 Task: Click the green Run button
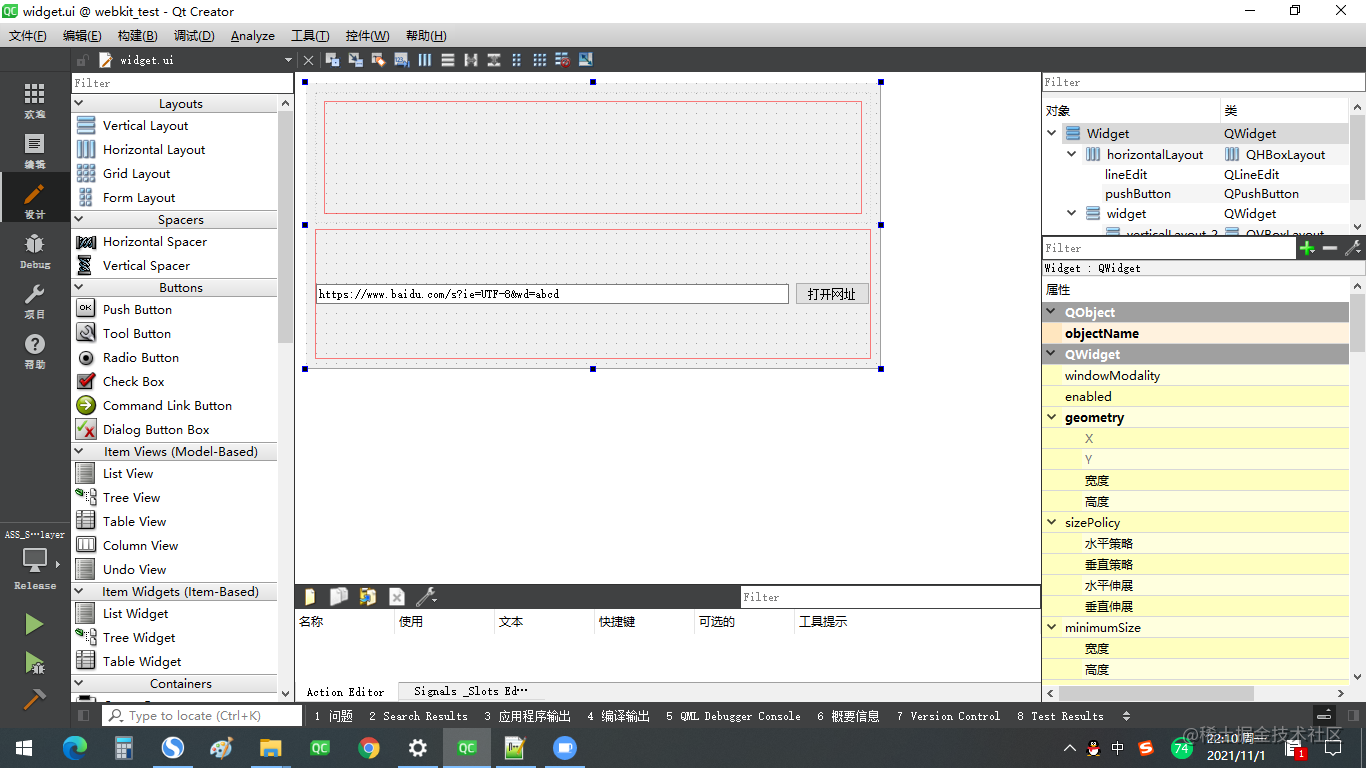[34, 625]
